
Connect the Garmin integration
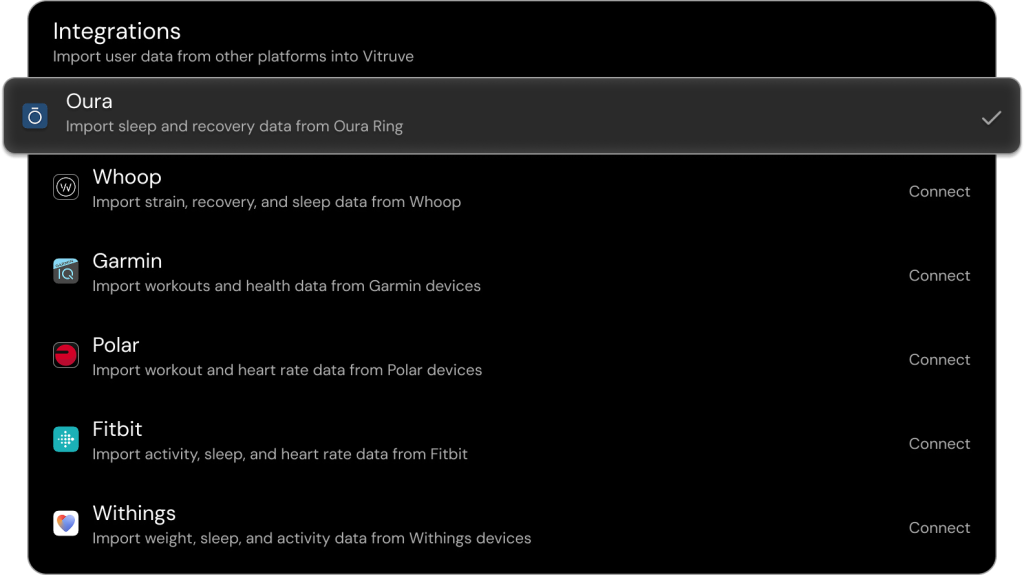click(939, 275)
